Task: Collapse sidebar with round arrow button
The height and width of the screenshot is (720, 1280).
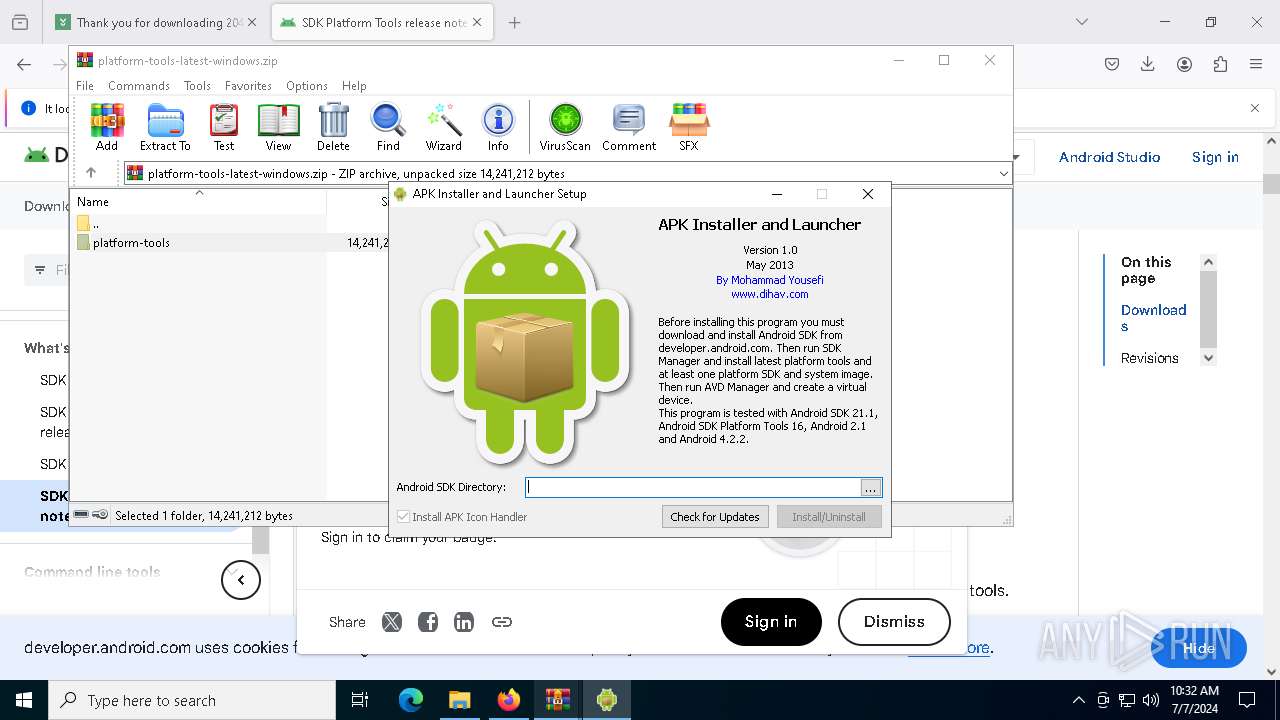Action: pos(241,580)
